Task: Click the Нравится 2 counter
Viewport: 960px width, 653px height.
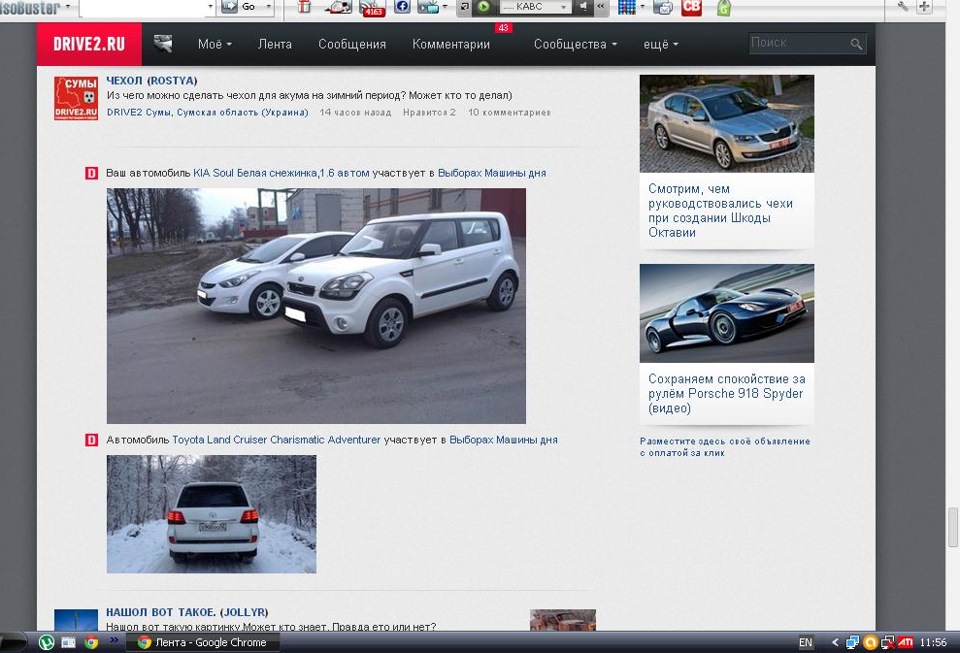Action: coord(429,112)
